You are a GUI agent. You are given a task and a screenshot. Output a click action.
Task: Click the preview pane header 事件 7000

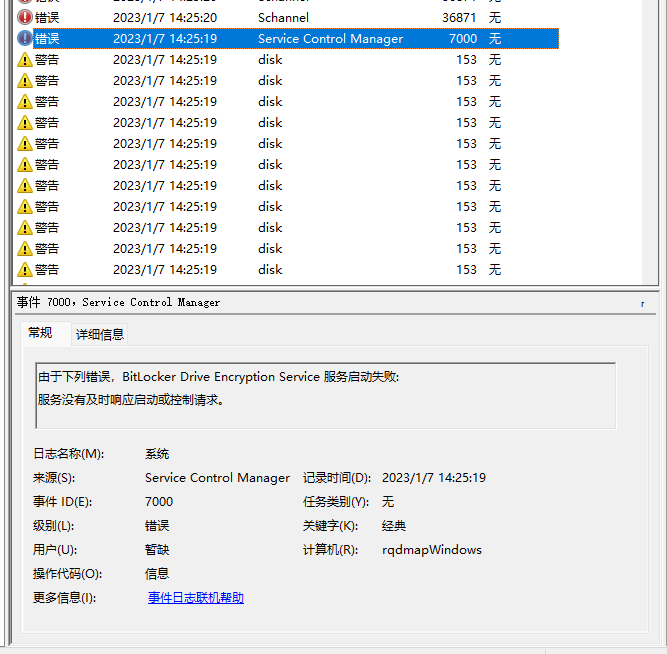pos(119,302)
